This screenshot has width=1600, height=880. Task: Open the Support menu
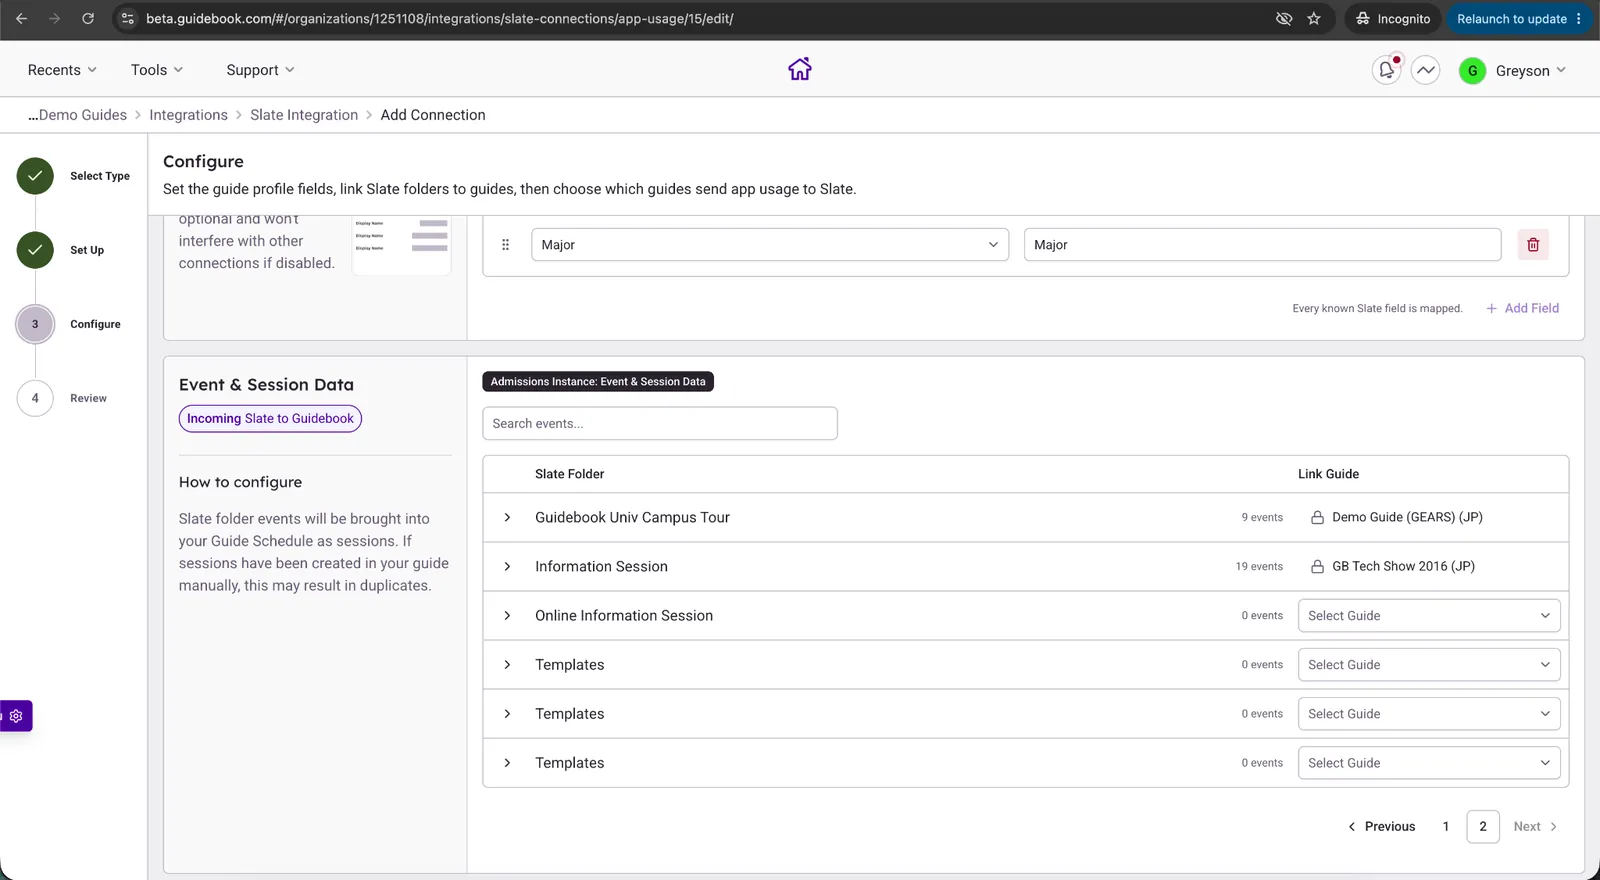point(260,70)
